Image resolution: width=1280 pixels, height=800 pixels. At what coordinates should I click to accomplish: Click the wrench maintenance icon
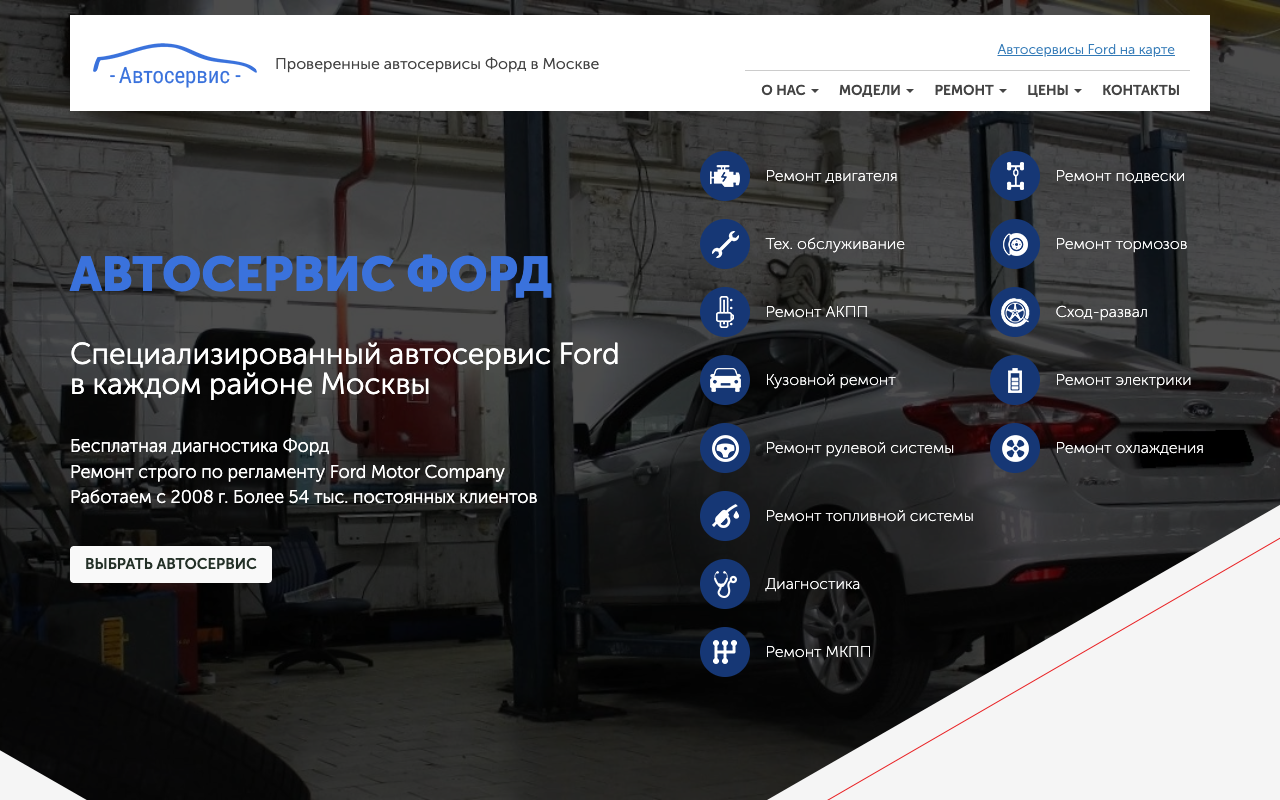[725, 244]
